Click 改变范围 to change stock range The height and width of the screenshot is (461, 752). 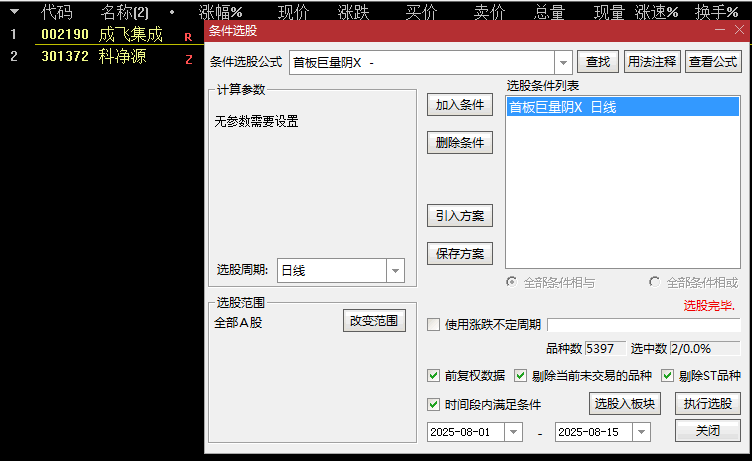374,320
